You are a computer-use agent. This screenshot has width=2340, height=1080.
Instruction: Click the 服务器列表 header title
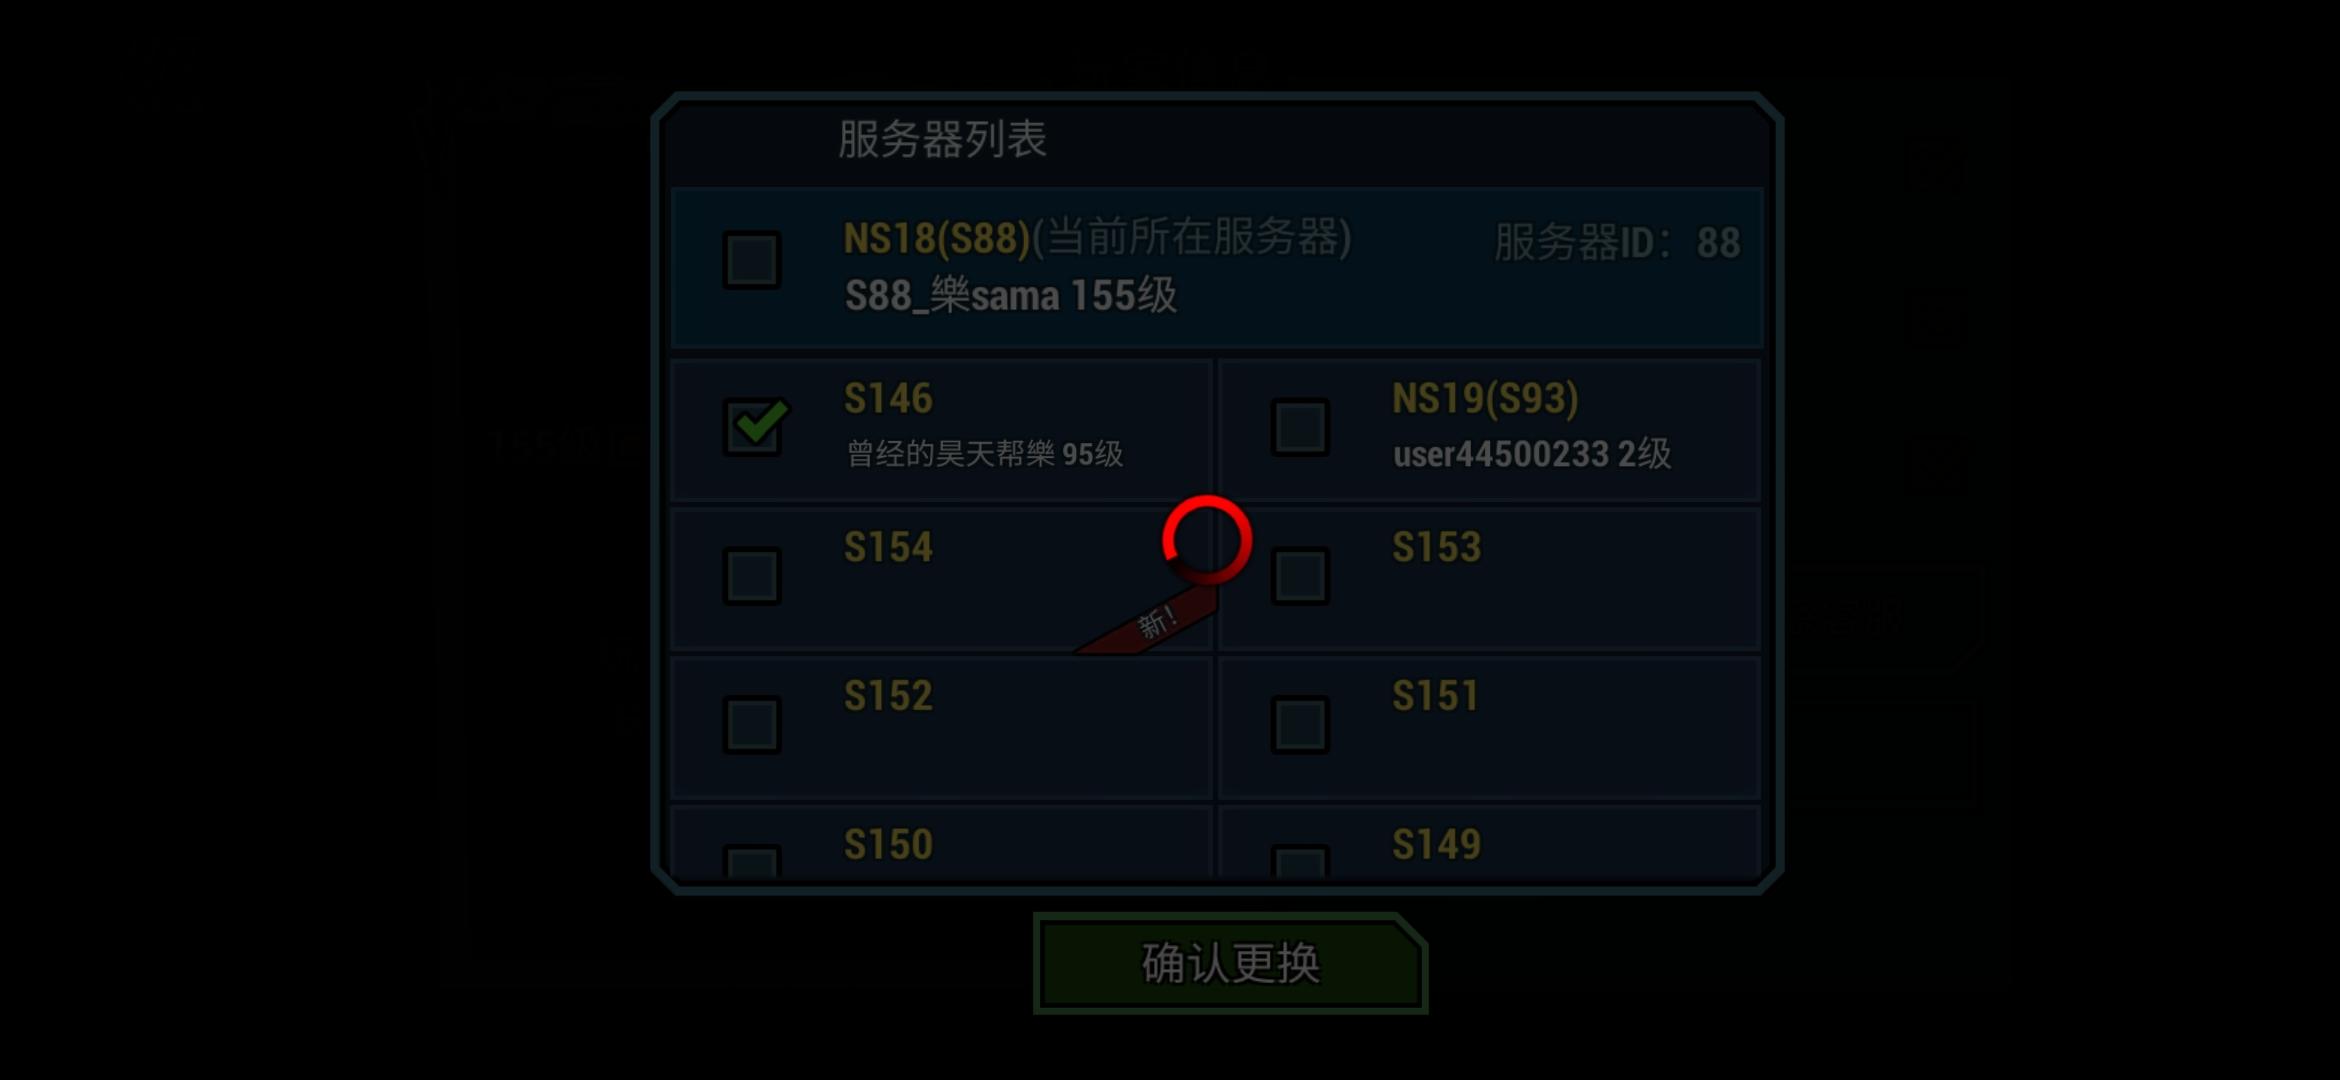click(942, 139)
